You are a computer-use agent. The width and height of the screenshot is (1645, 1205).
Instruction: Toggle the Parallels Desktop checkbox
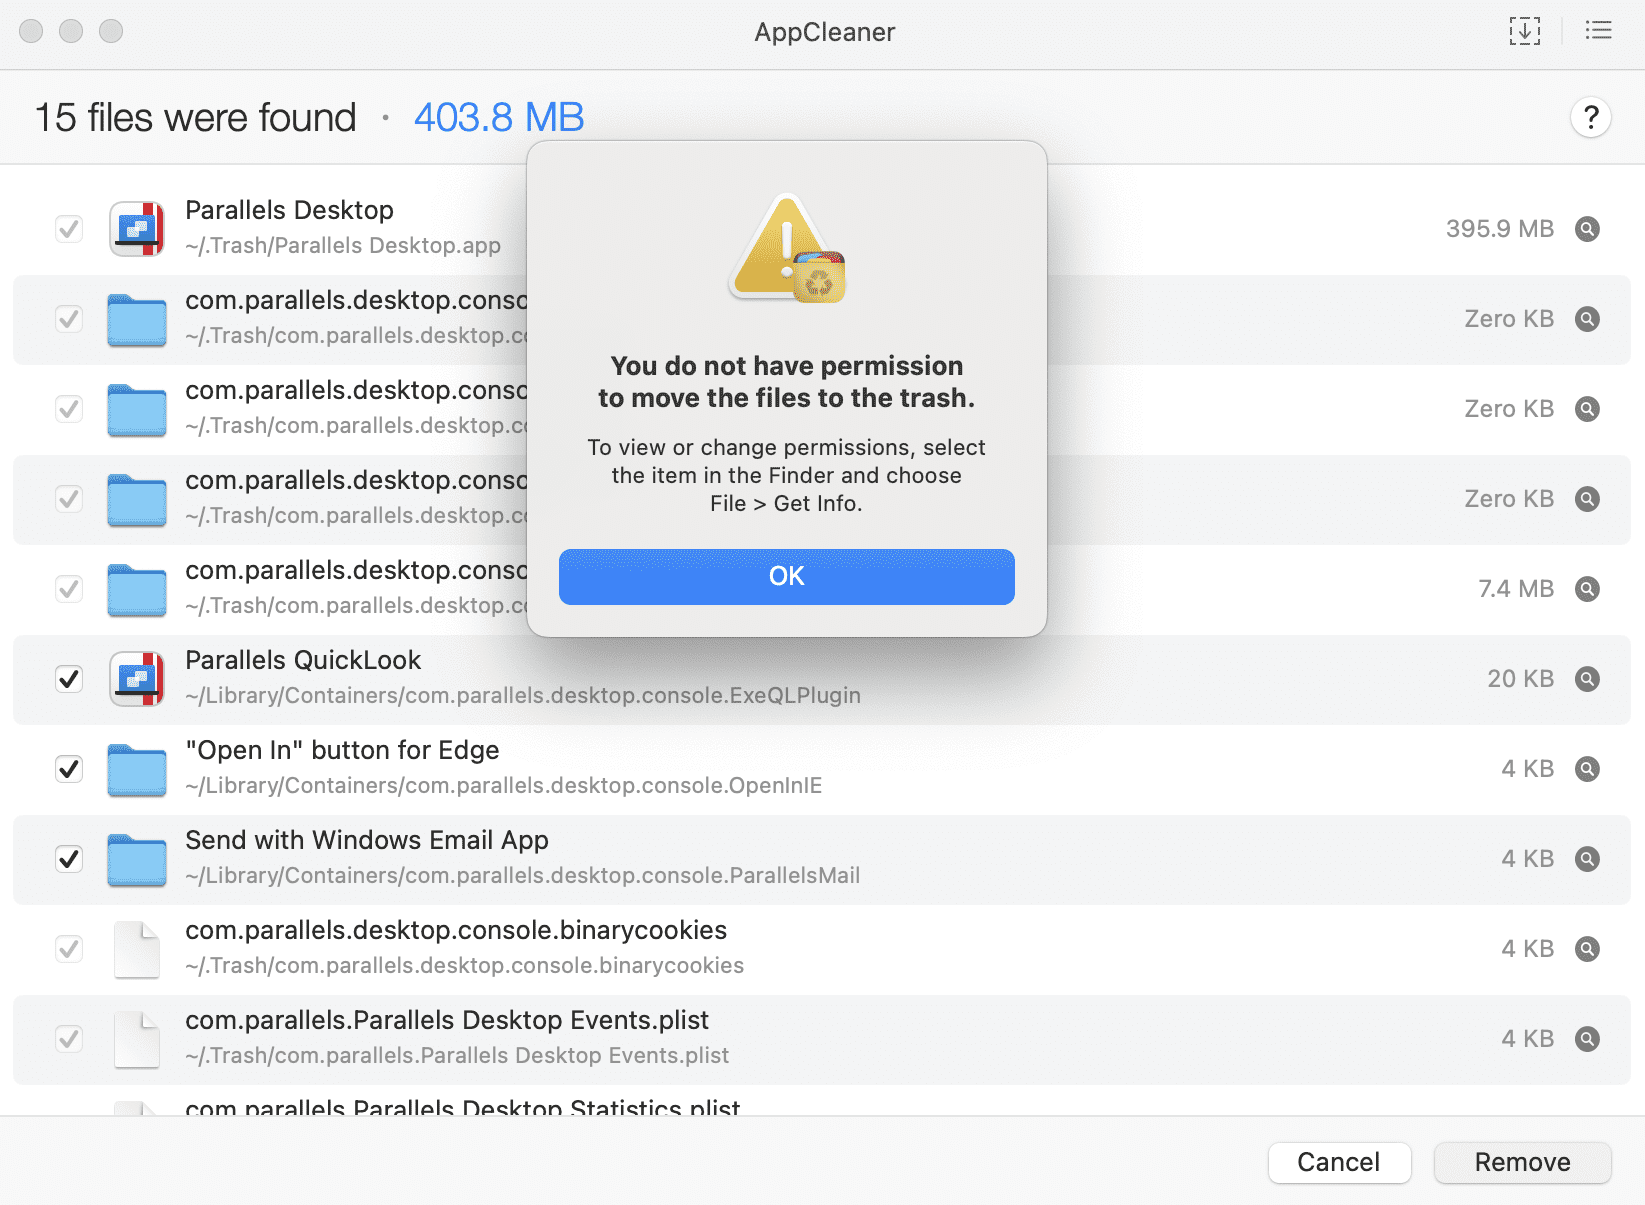pyautogui.click(x=69, y=229)
